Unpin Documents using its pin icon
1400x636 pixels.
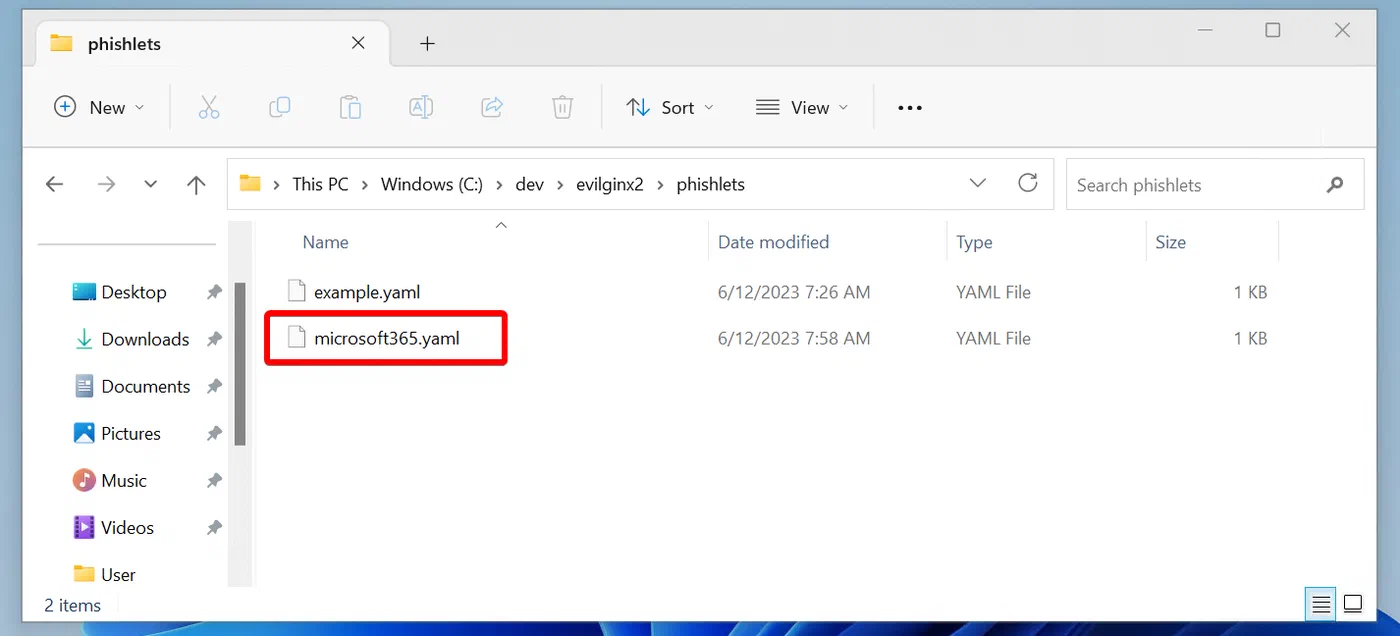pos(214,386)
